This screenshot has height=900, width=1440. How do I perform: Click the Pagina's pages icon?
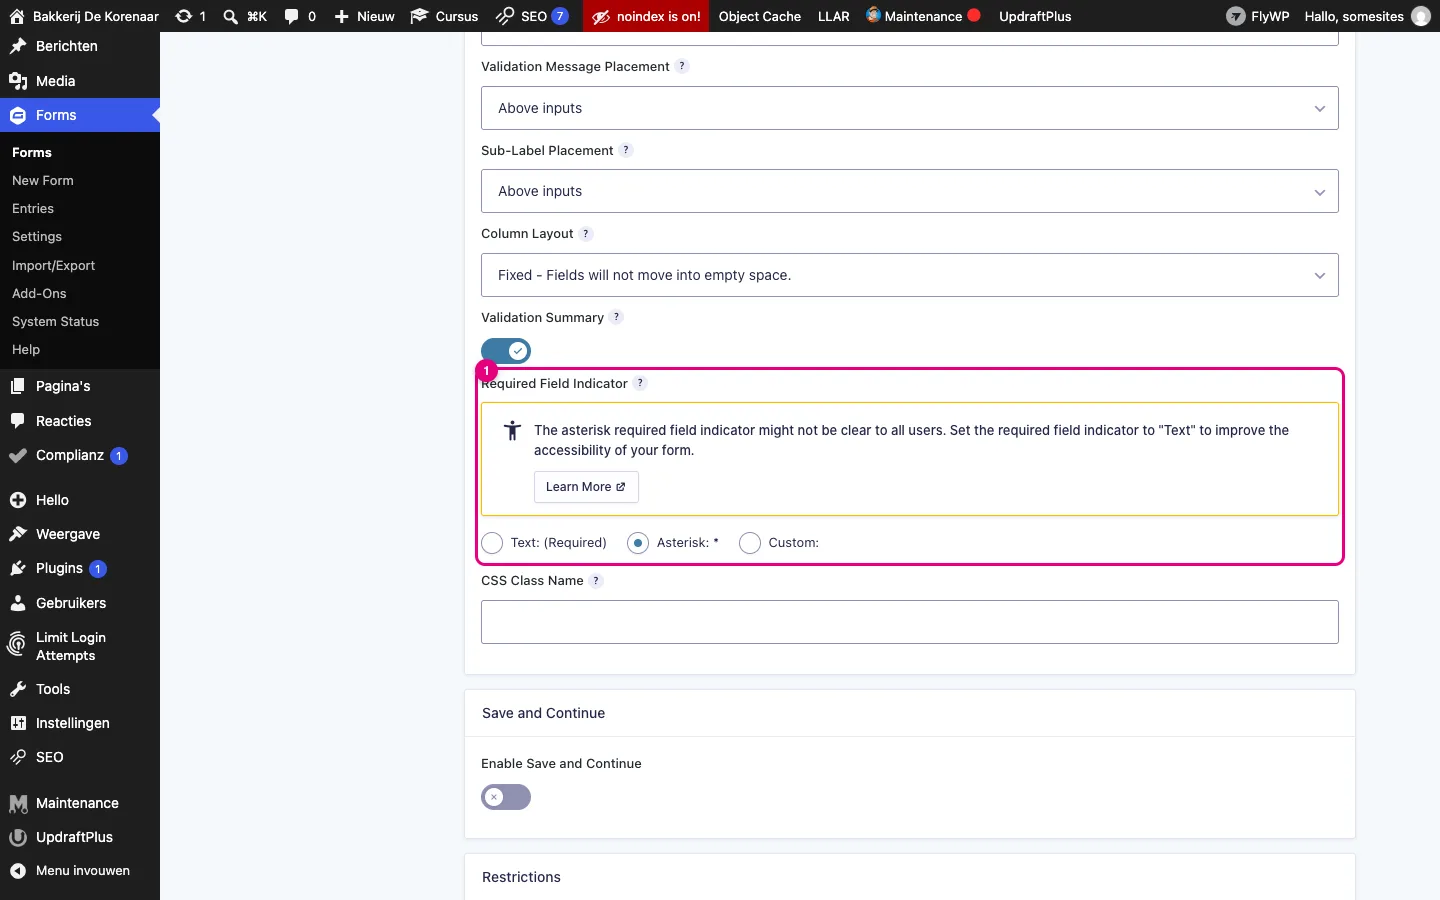coord(18,386)
